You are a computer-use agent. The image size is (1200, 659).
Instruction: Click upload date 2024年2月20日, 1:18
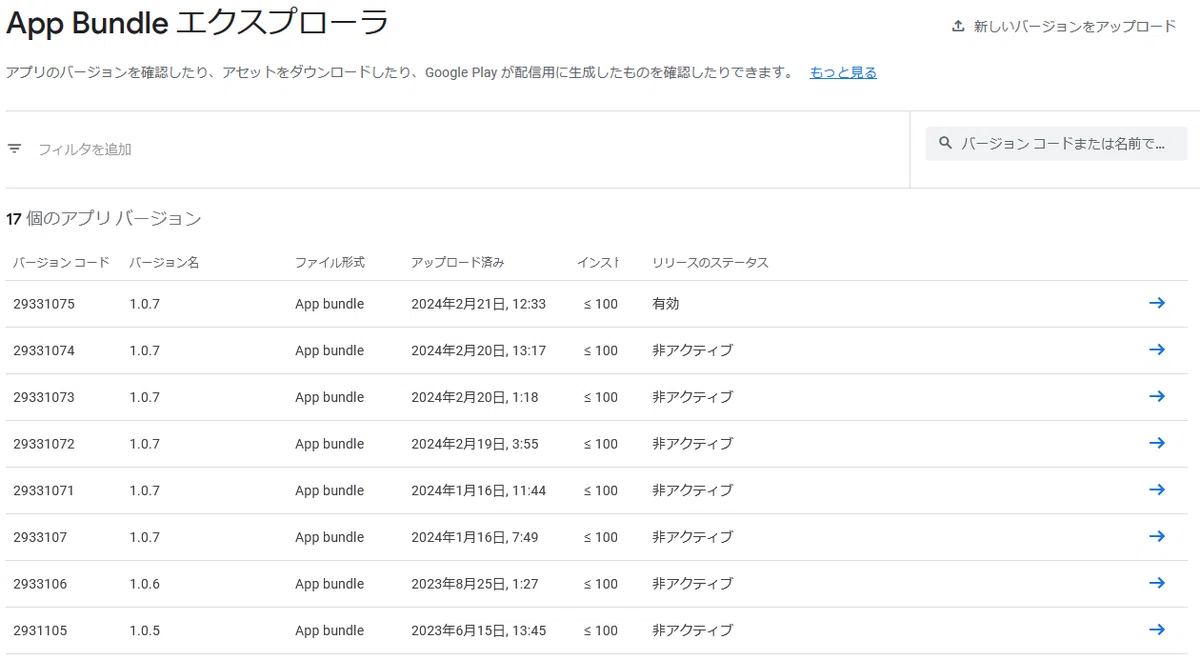click(x=474, y=397)
